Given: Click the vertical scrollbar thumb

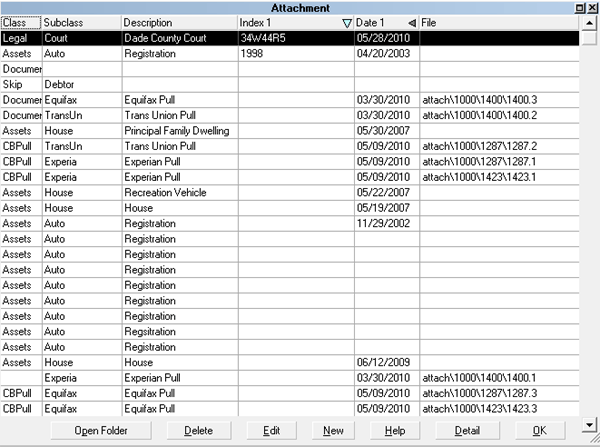Looking at the screenshot, I should tap(589, 38).
